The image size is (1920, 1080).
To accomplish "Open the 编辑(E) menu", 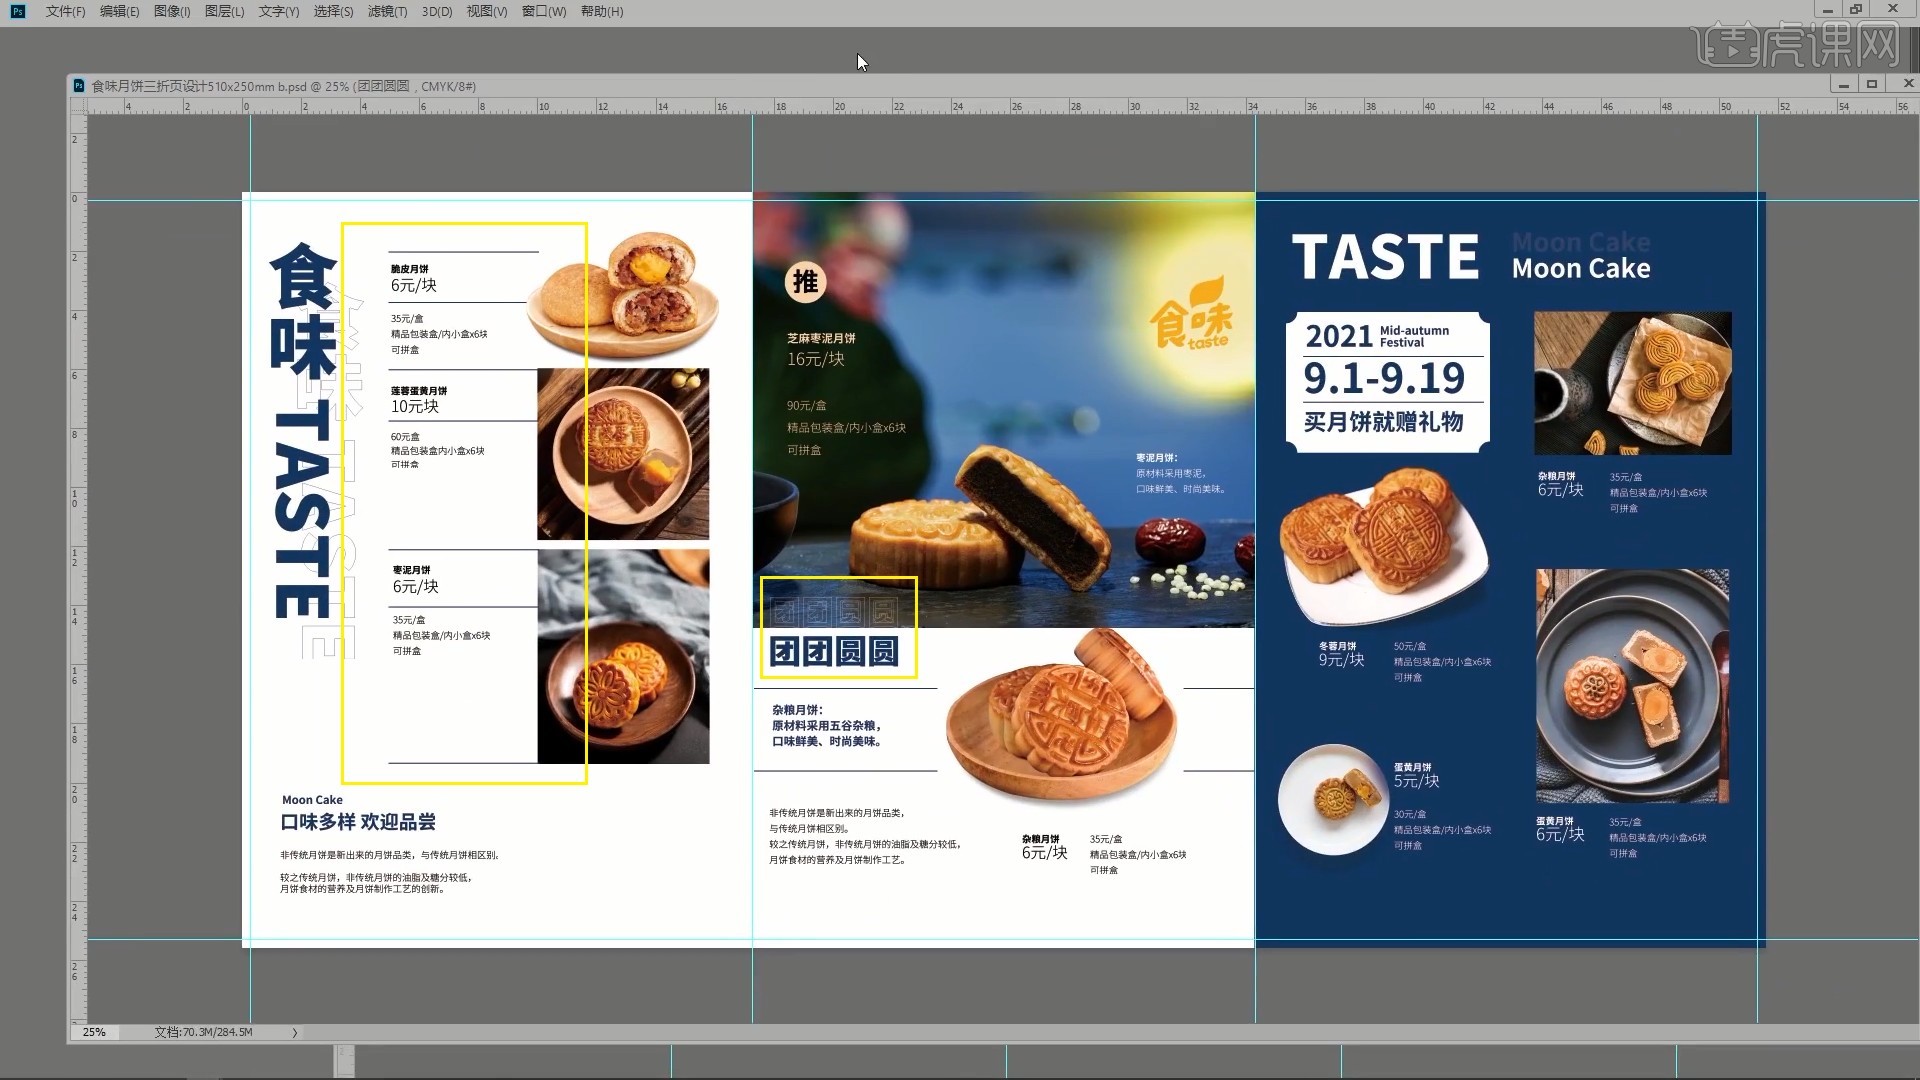I will (119, 11).
